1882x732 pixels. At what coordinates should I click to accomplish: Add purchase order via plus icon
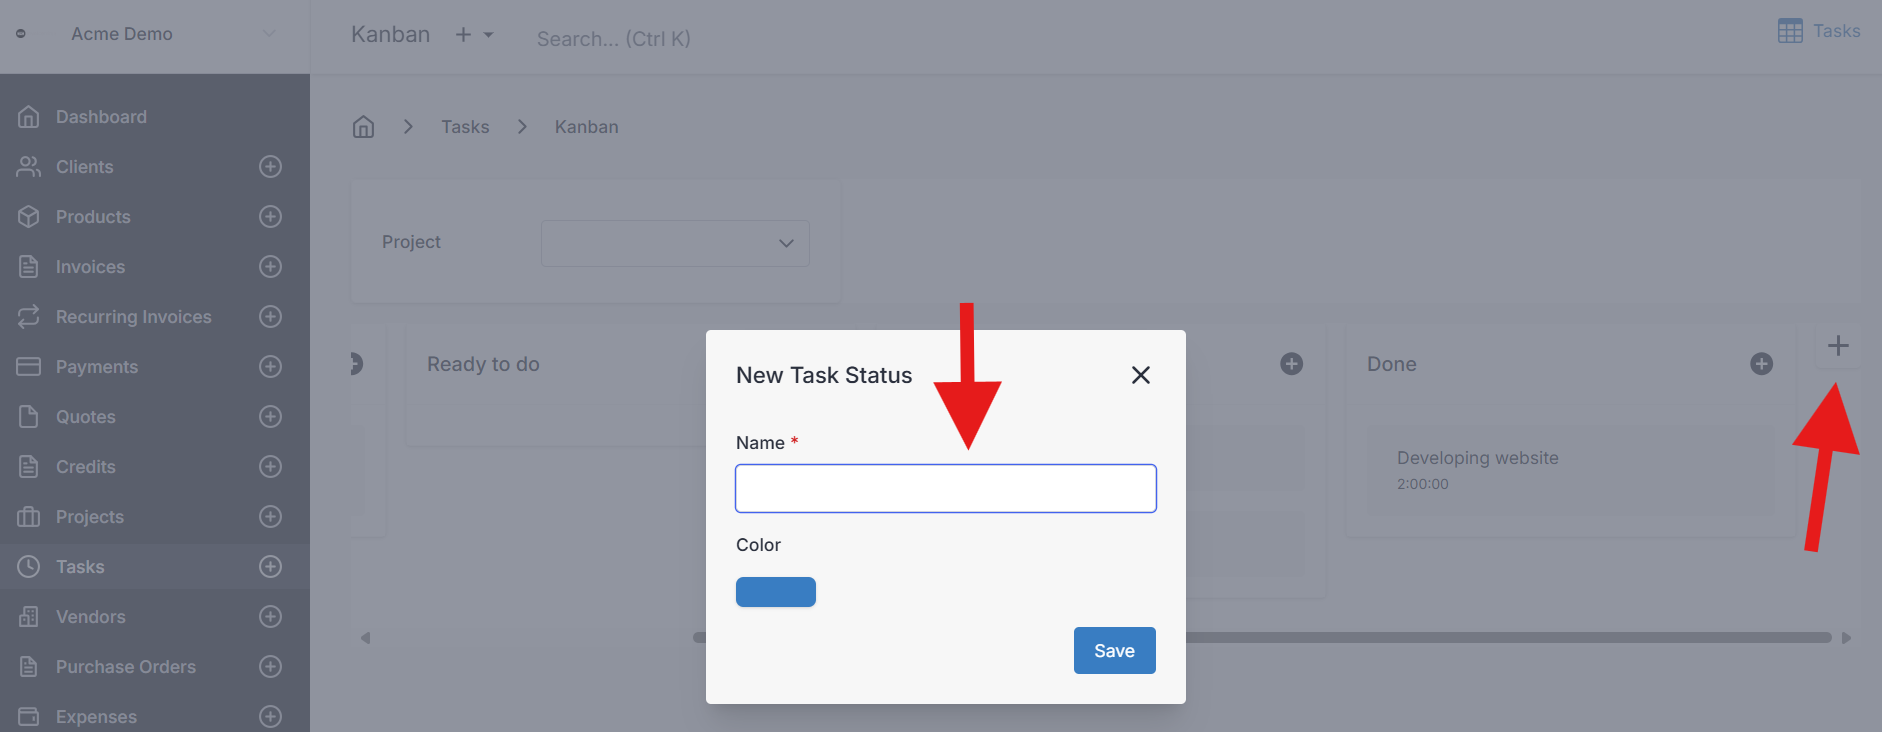point(270,667)
